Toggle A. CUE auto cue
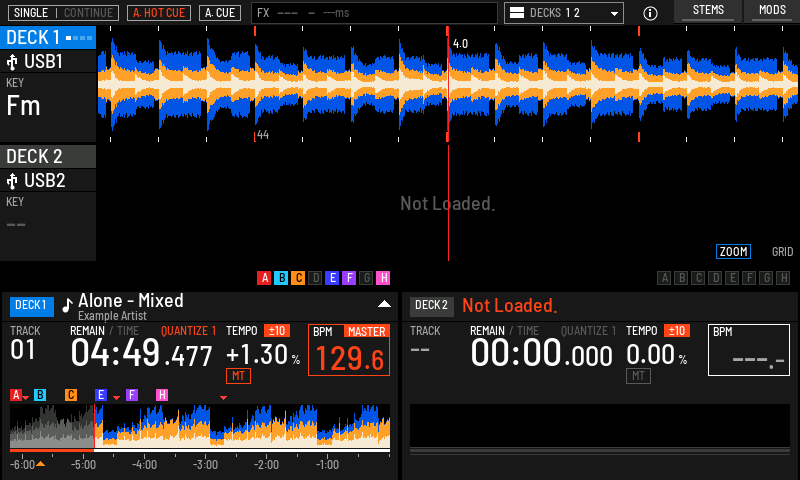Screen dimensions: 800x480 click(x=220, y=13)
